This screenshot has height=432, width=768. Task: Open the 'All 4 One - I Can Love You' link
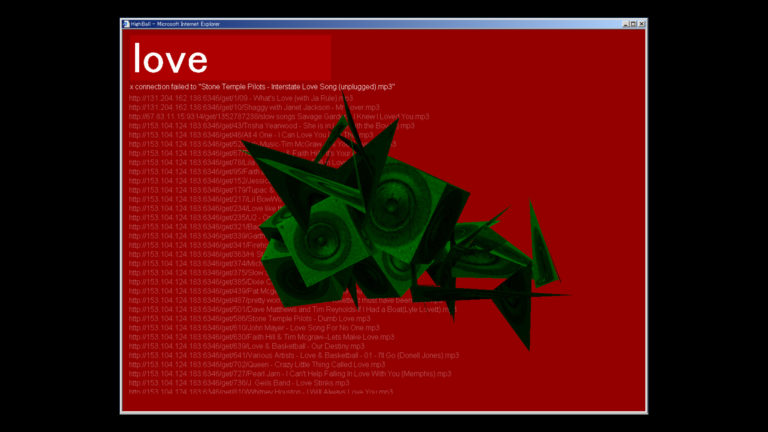click(251, 135)
